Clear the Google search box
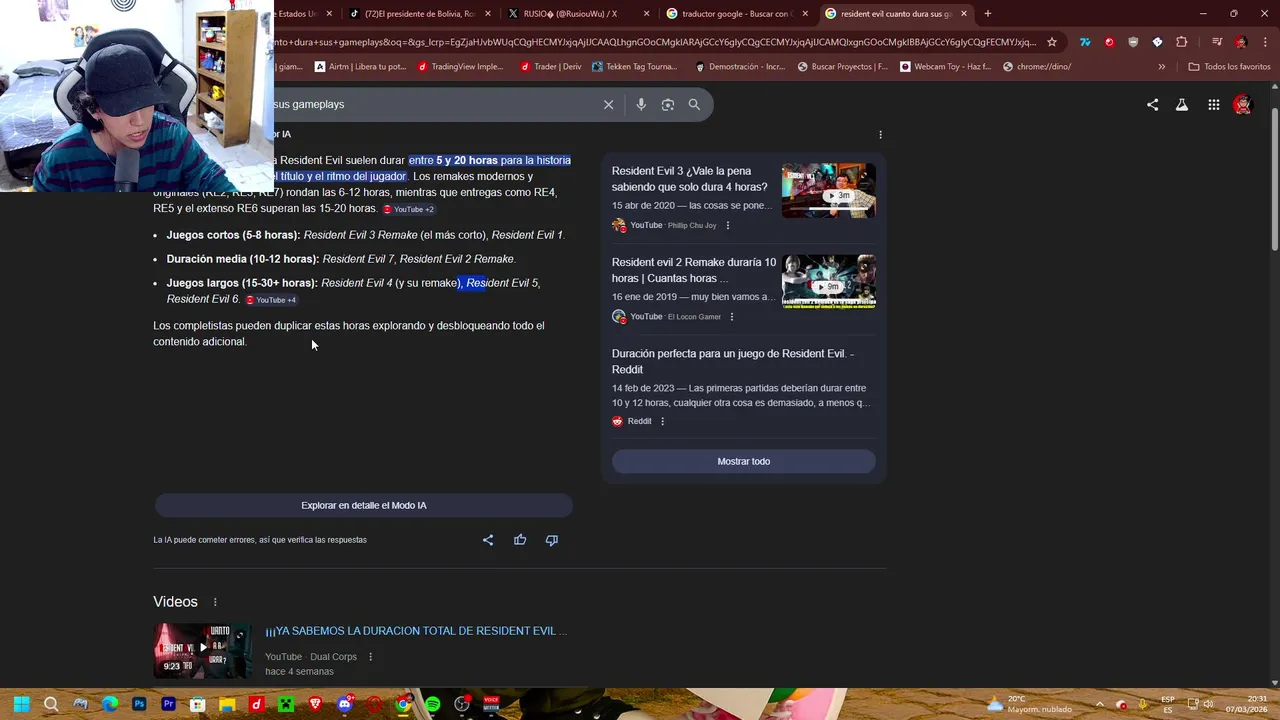This screenshot has width=1280, height=720. (608, 104)
